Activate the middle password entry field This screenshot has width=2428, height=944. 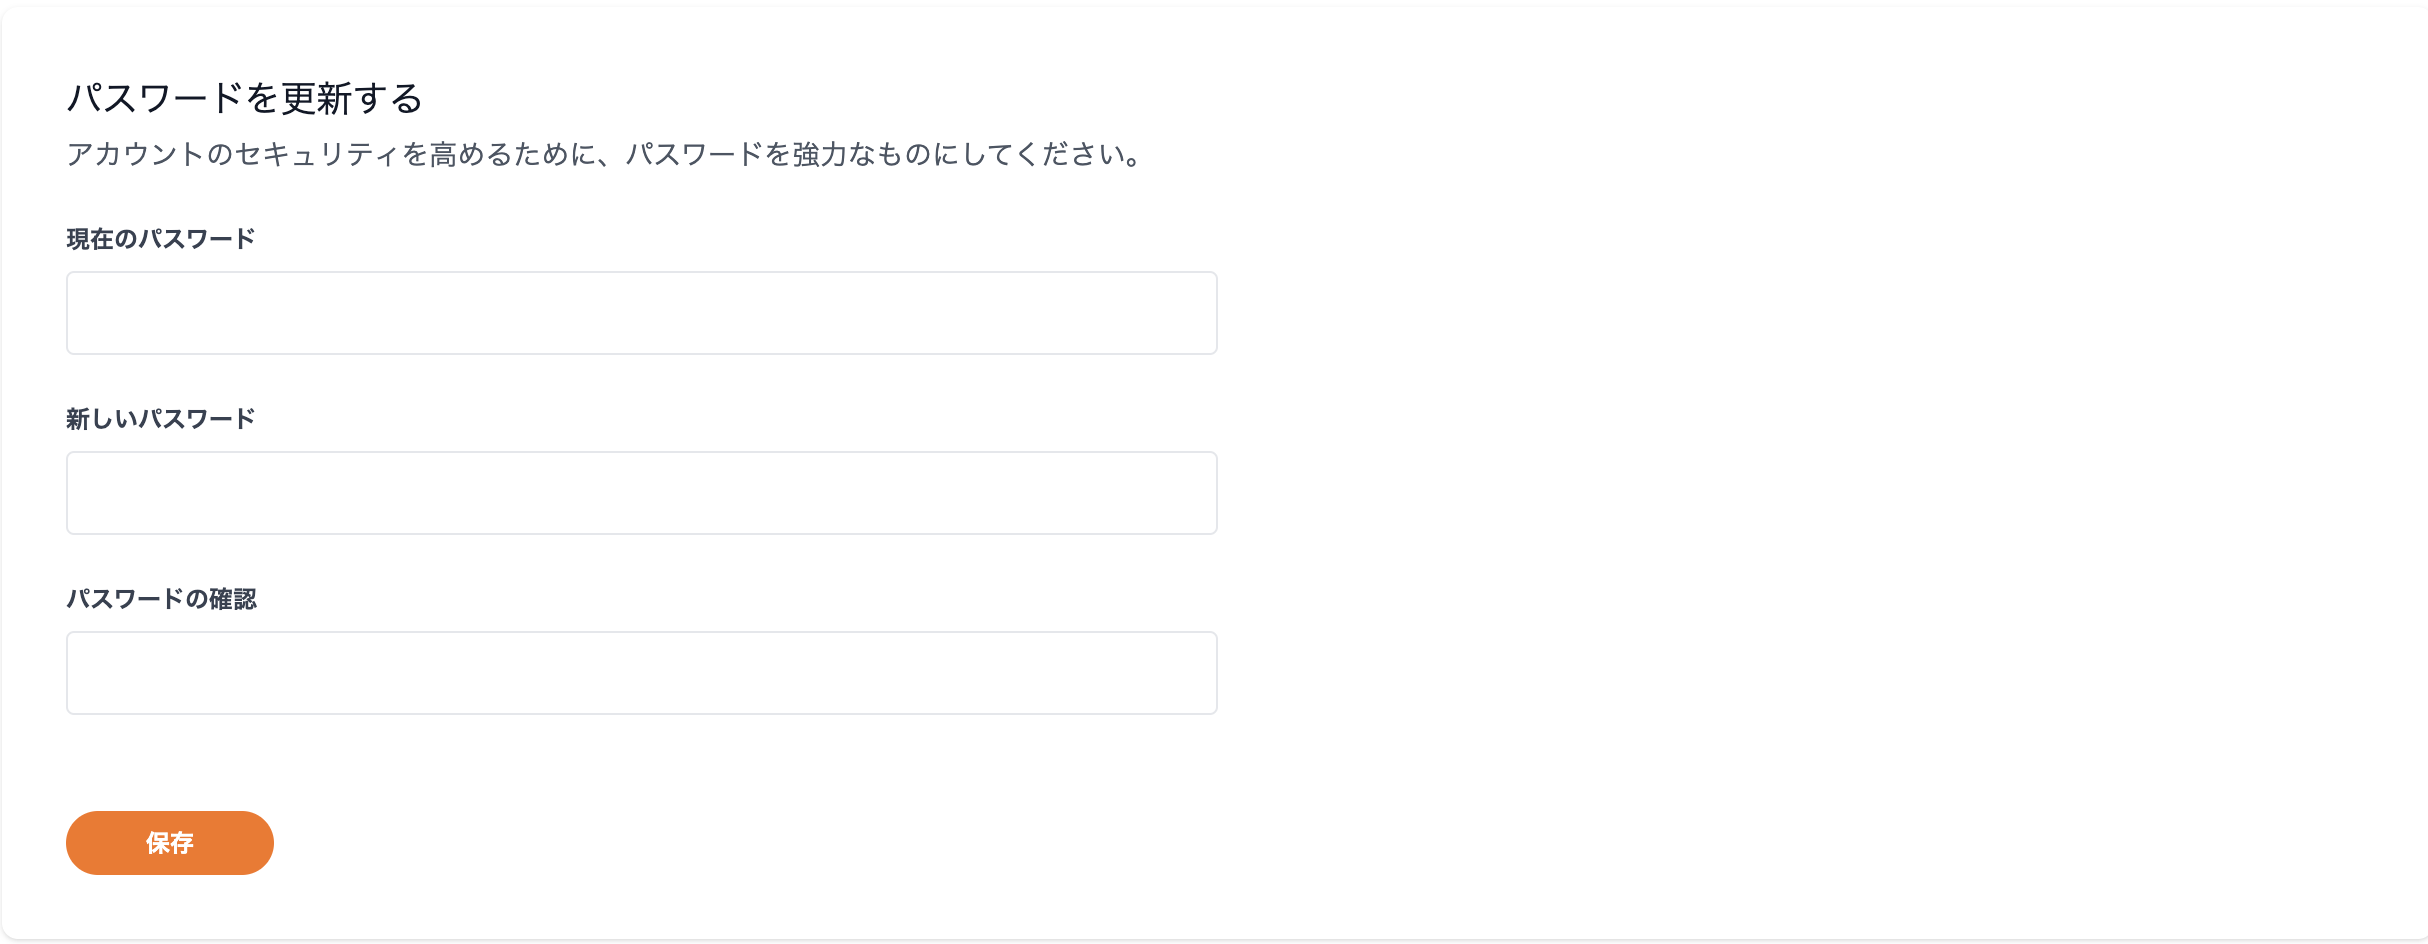[x=641, y=493]
